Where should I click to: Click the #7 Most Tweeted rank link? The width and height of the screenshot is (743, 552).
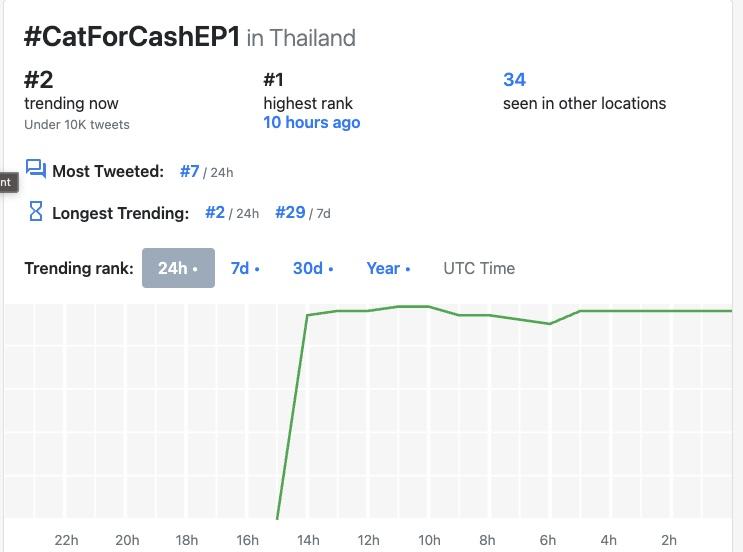click(190, 171)
